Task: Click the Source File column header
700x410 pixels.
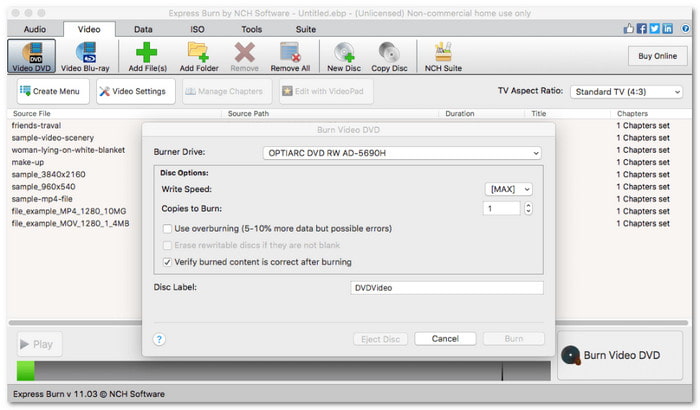Action: click(x=114, y=114)
